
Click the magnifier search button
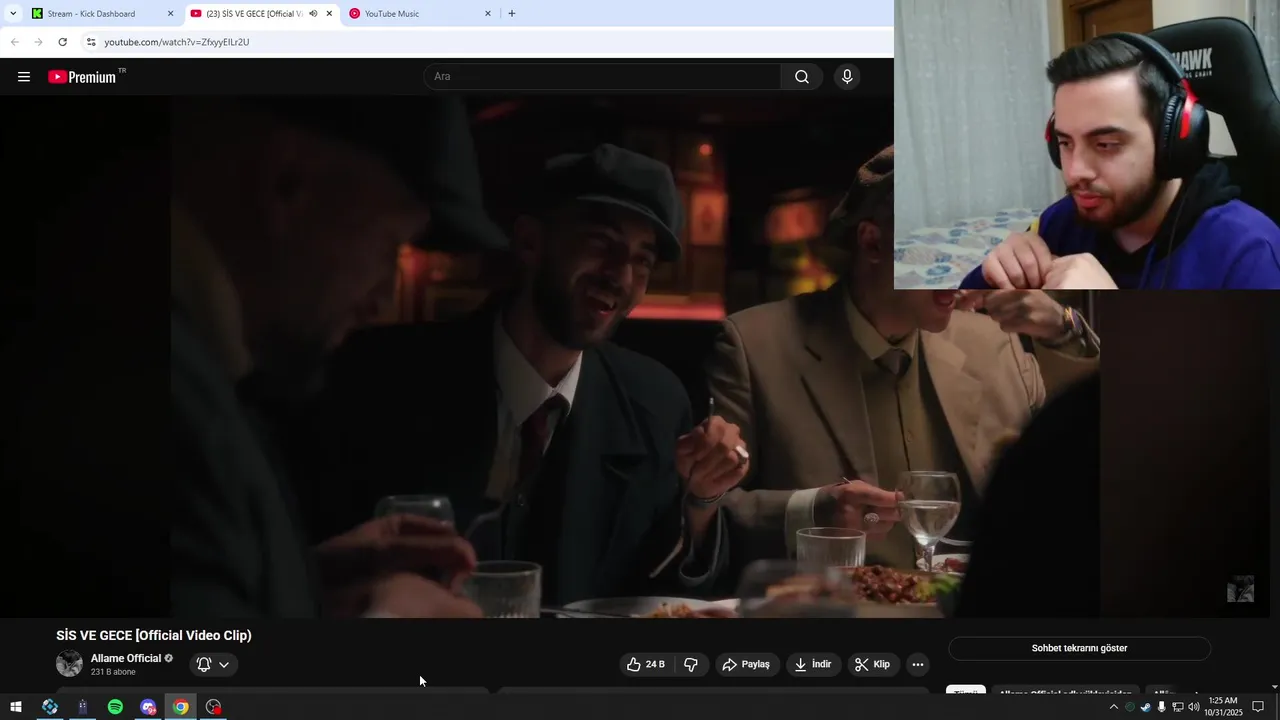click(x=802, y=77)
